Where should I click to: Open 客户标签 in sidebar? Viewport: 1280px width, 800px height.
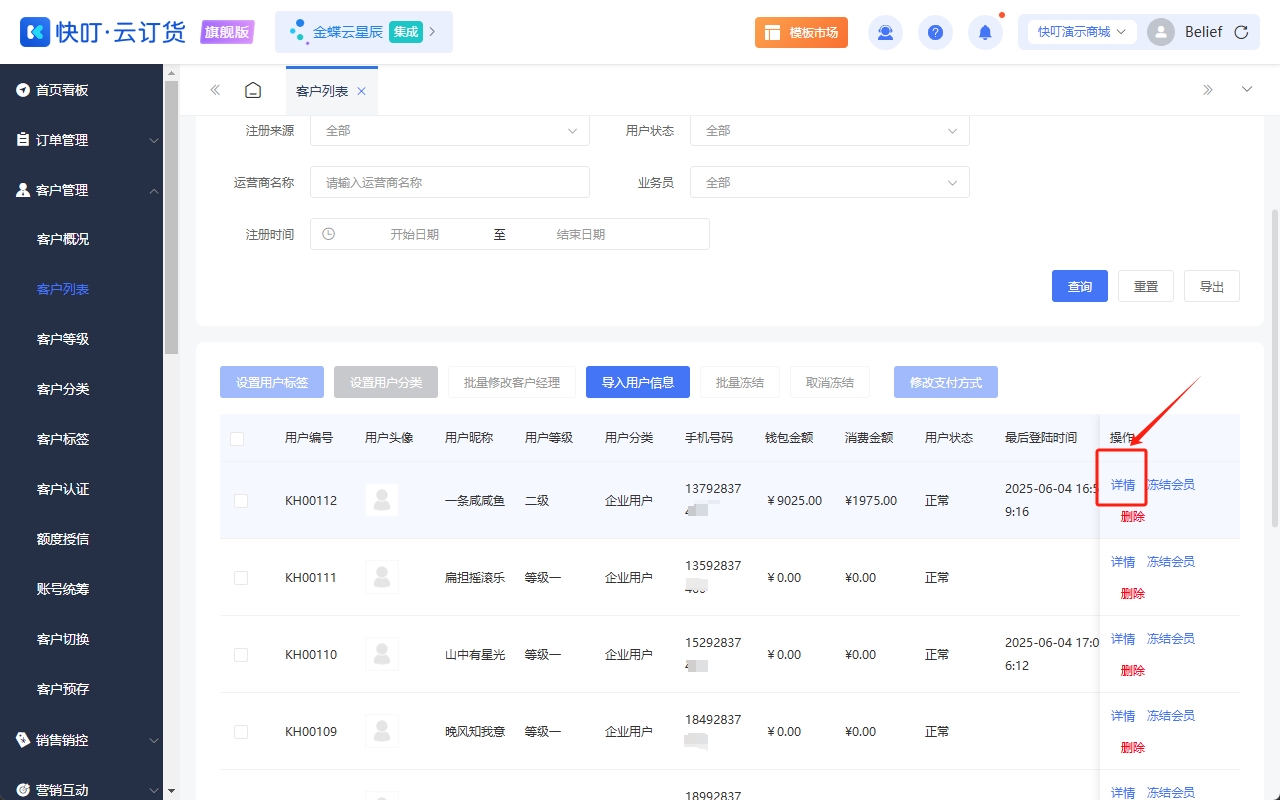click(63, 439)
